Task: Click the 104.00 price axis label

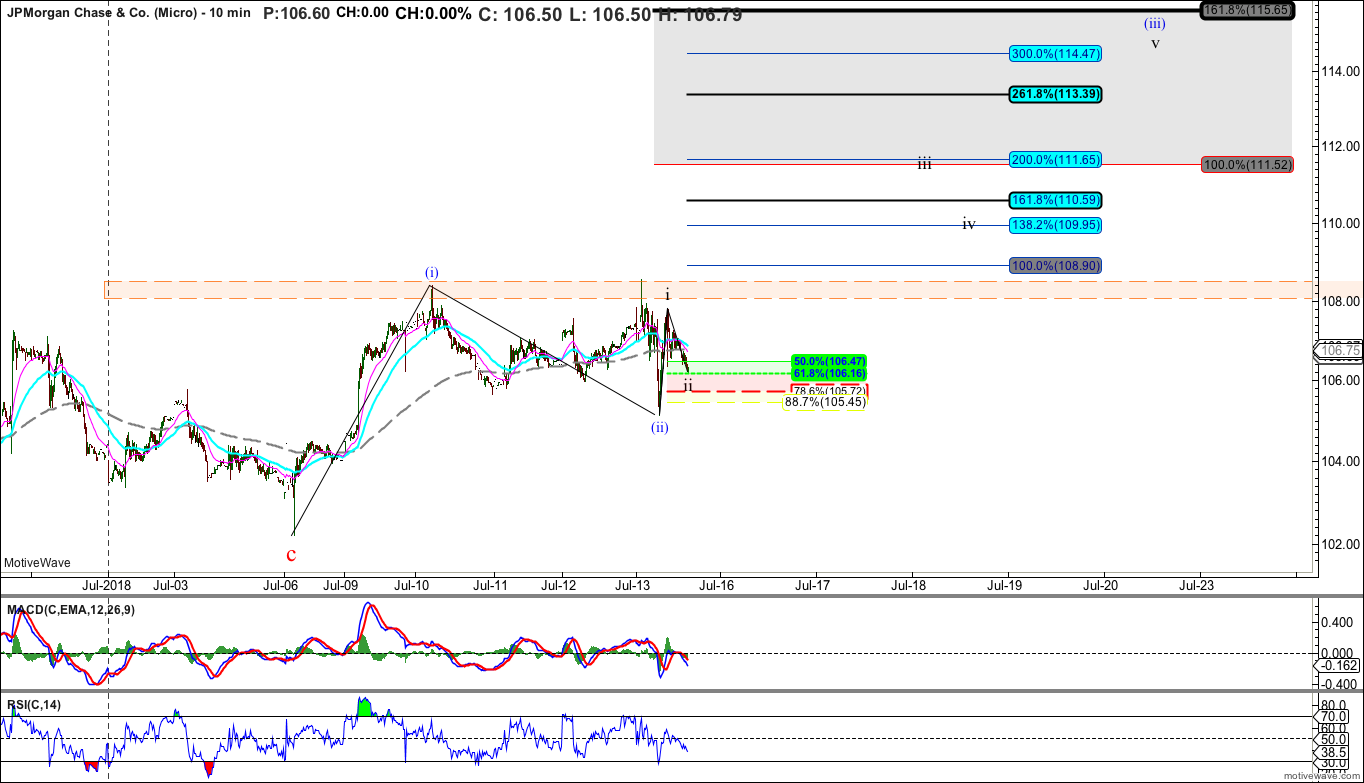Action: click(1340, 462)
